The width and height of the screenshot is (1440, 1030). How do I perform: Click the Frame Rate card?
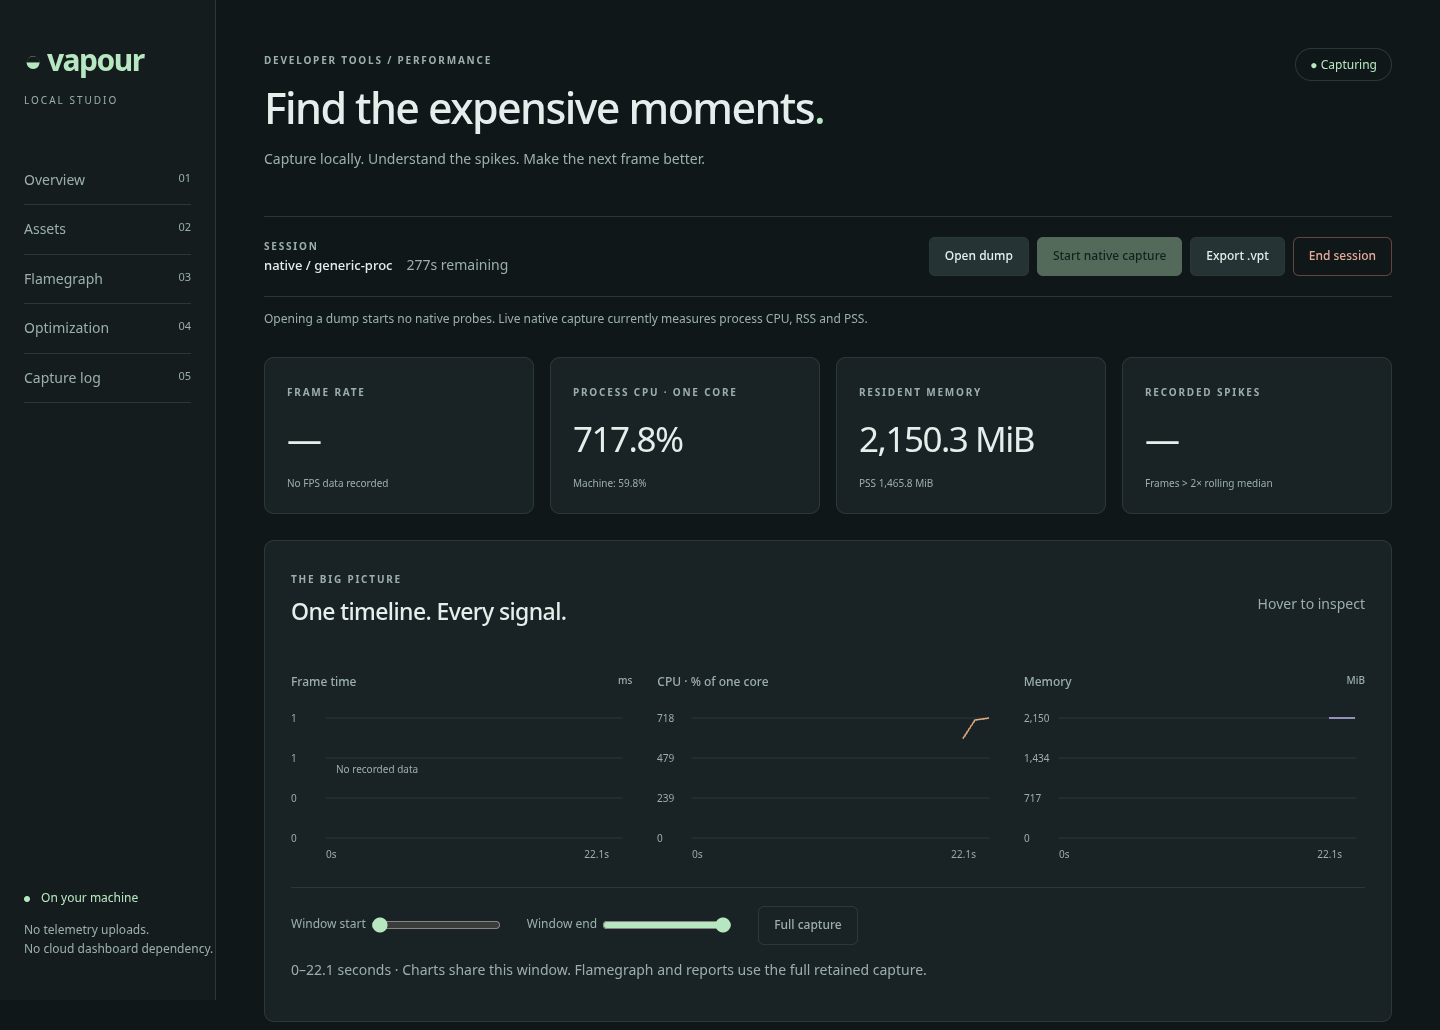pos(399,435)
